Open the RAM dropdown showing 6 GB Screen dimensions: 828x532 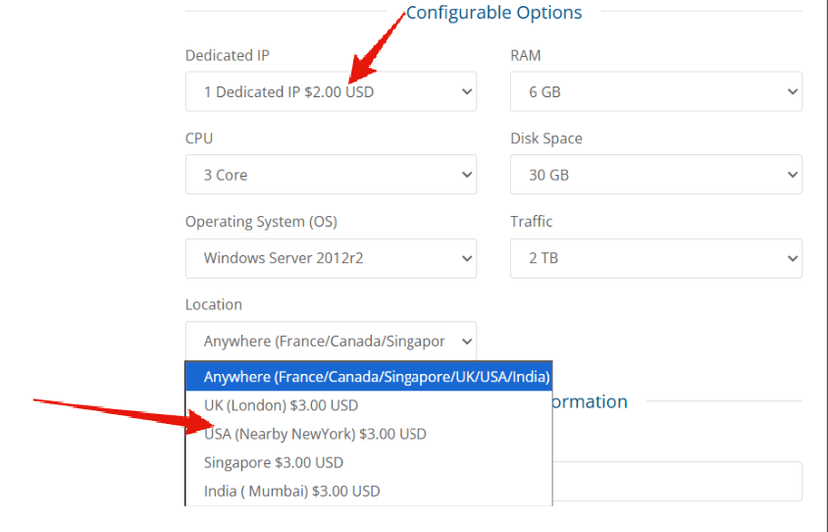coord(656,92)
